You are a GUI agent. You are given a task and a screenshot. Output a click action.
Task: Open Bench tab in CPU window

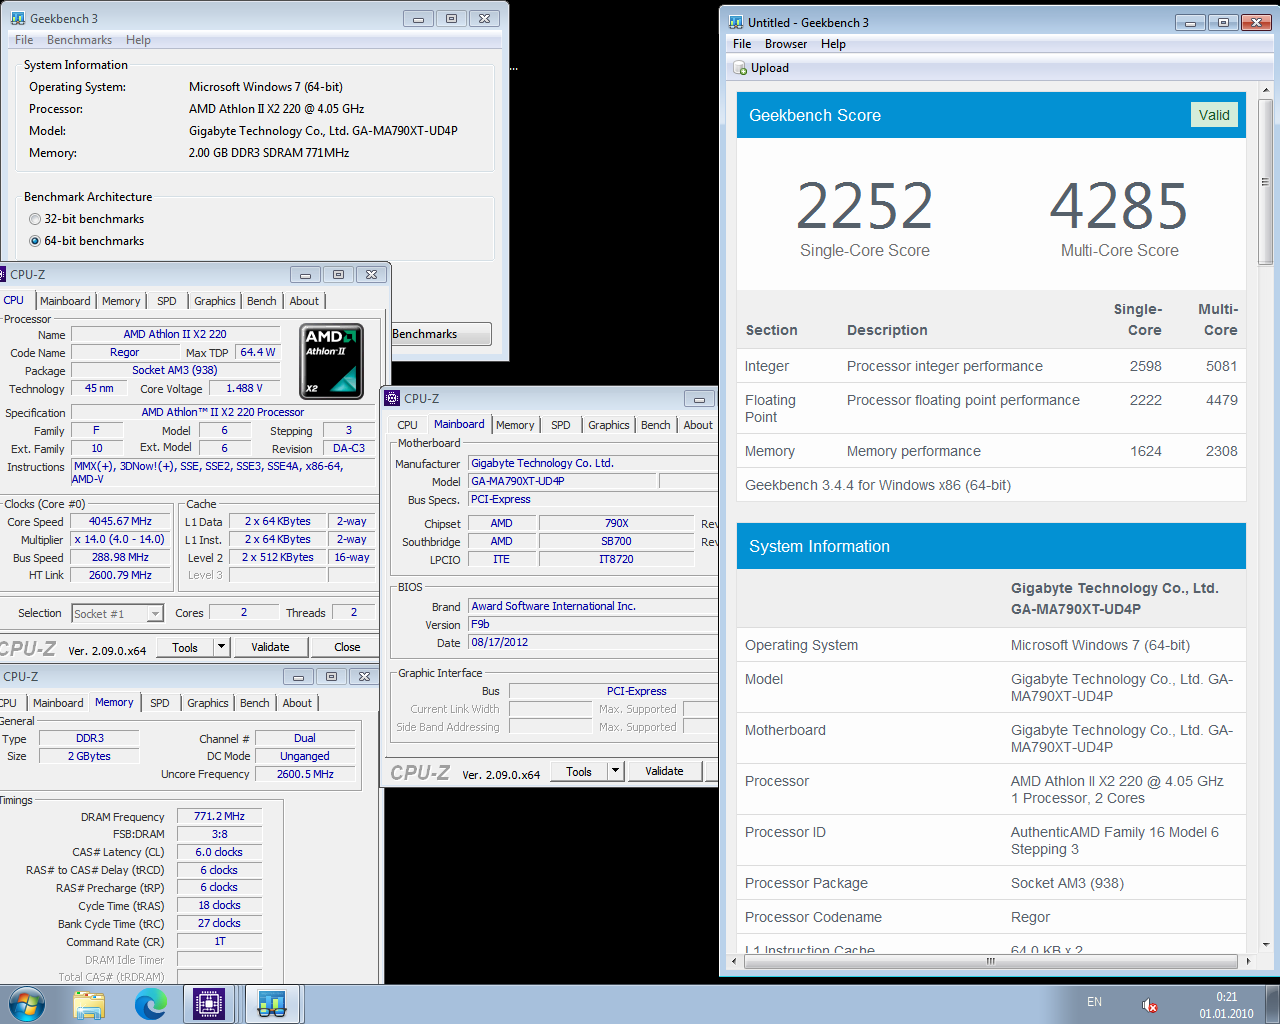262,301
